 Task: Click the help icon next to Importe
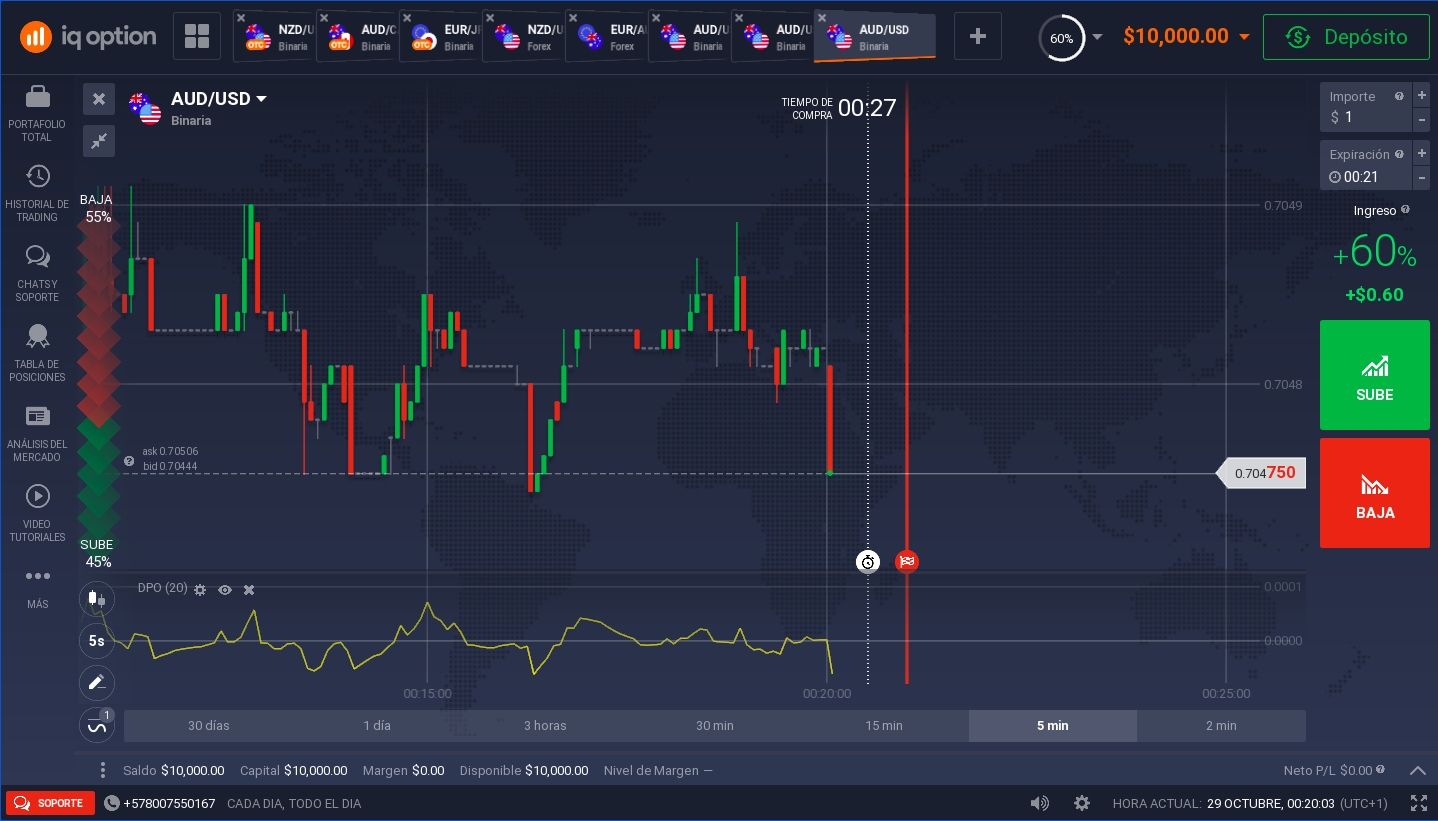click(x=1399, y=97)
